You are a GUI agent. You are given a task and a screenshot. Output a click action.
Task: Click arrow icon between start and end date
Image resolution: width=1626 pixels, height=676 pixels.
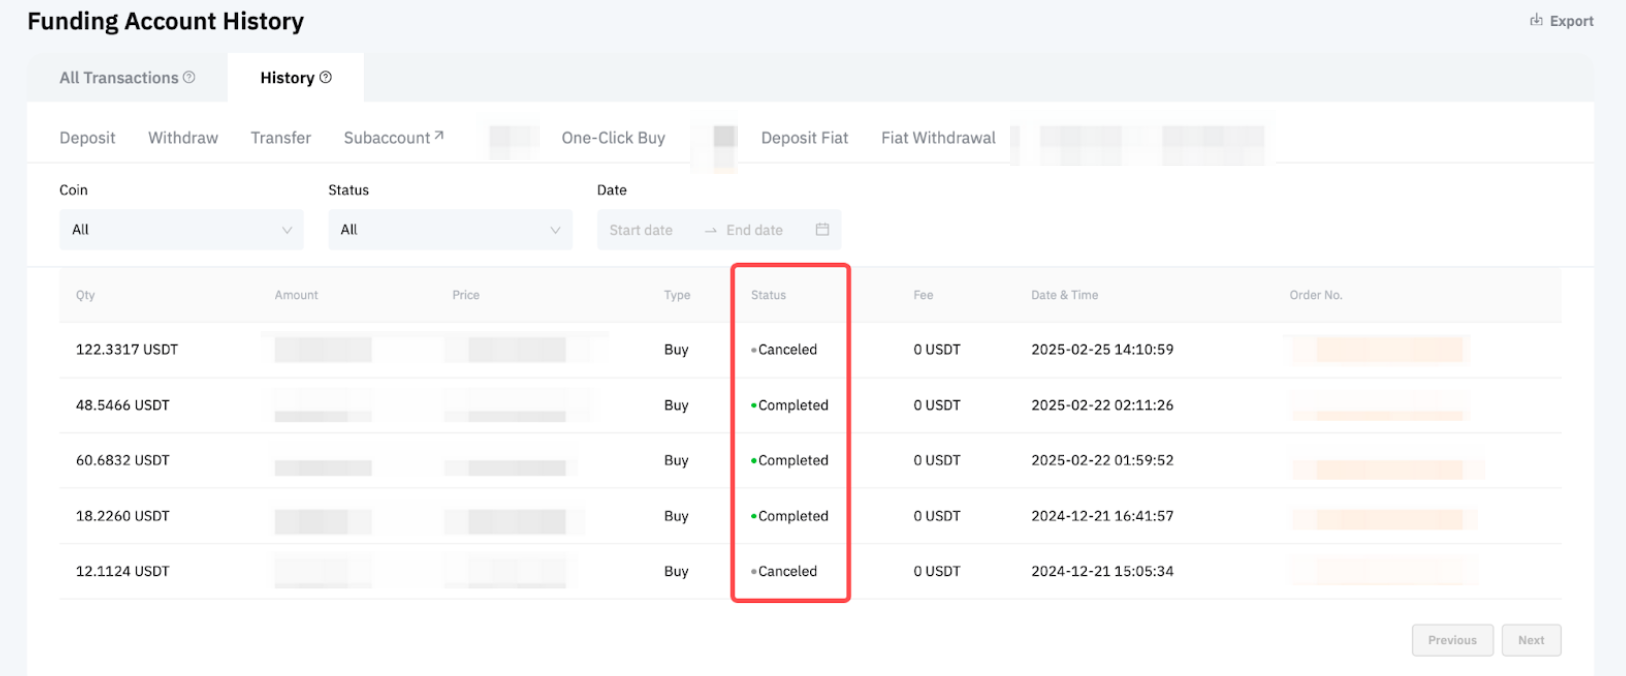(710, 230)
